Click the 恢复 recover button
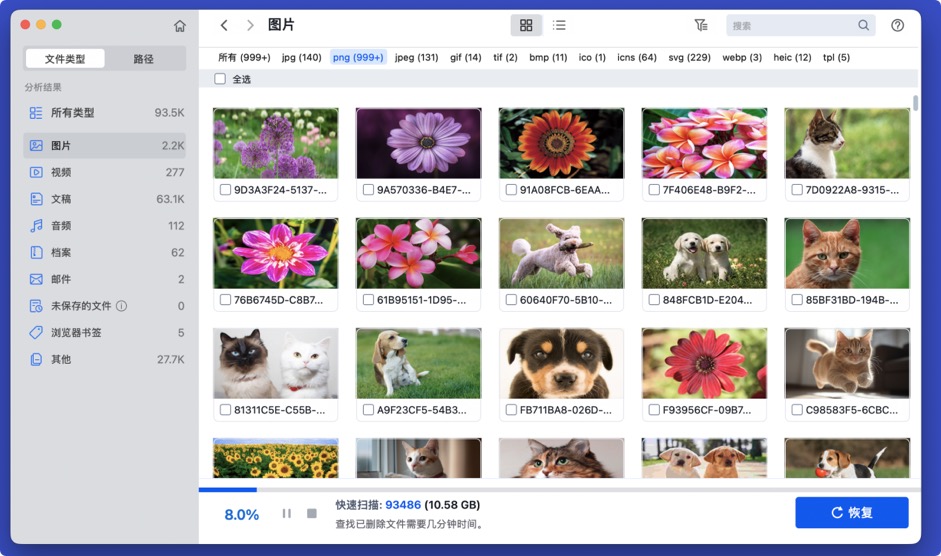 pyautogui.click(x=852, y=513)
